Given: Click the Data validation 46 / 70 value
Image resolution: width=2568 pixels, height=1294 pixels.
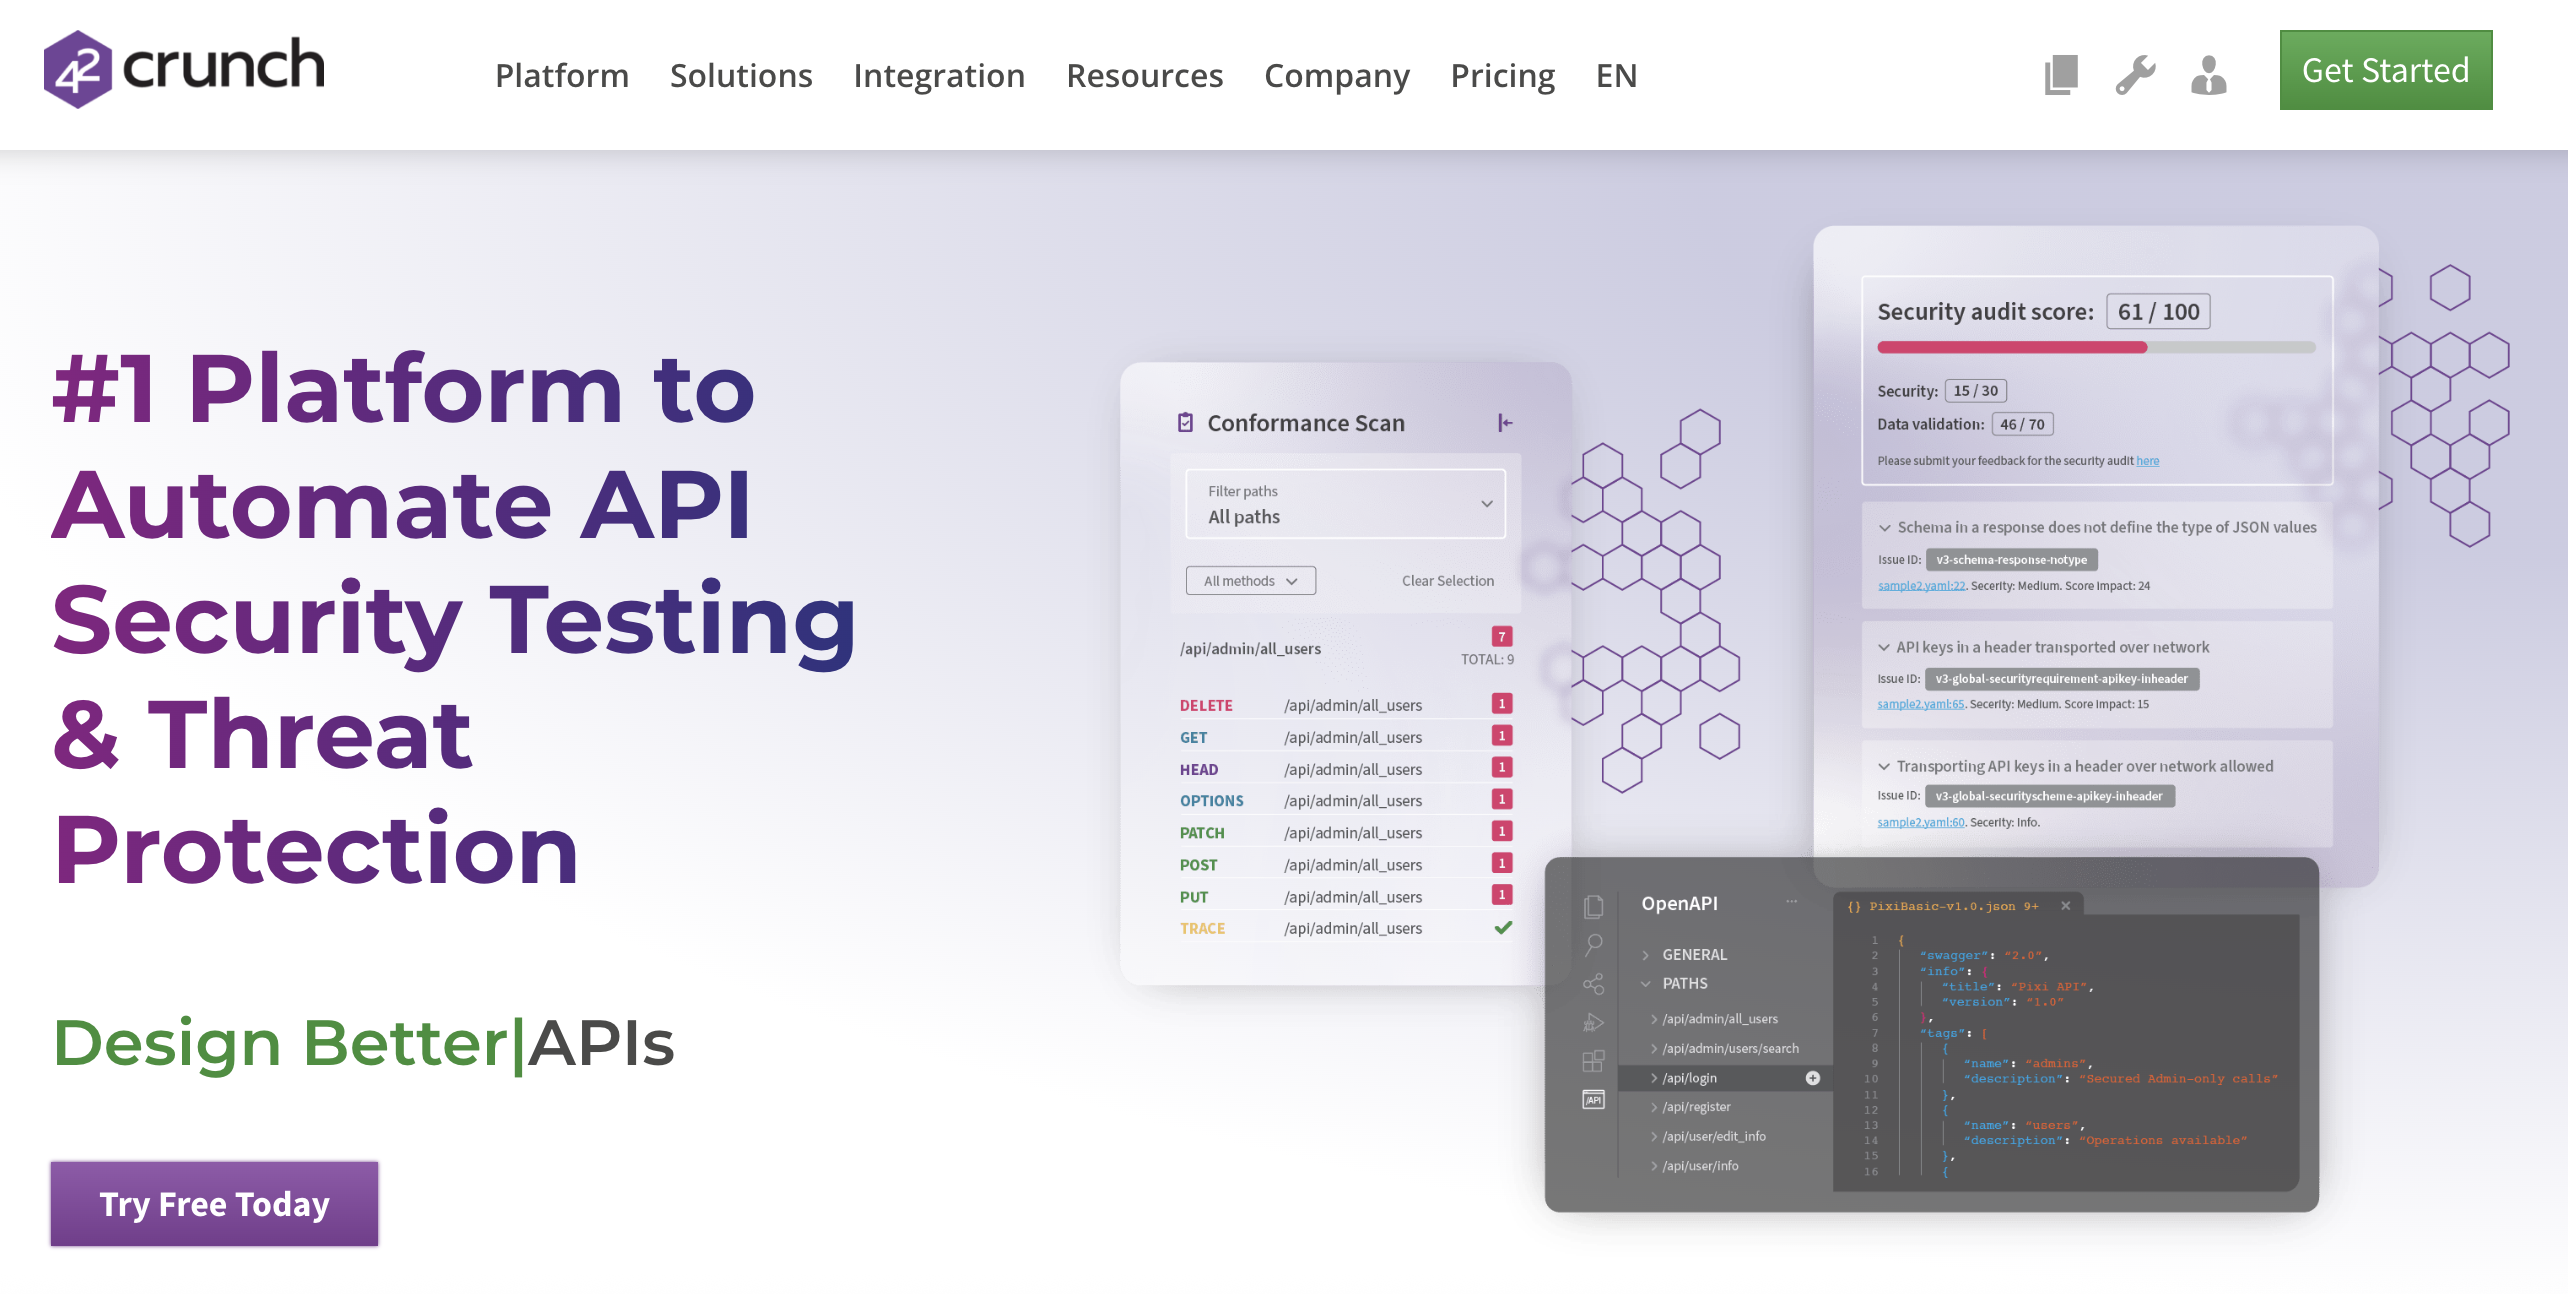Looking at the screenshot, I should click(x=2022, y=424).
